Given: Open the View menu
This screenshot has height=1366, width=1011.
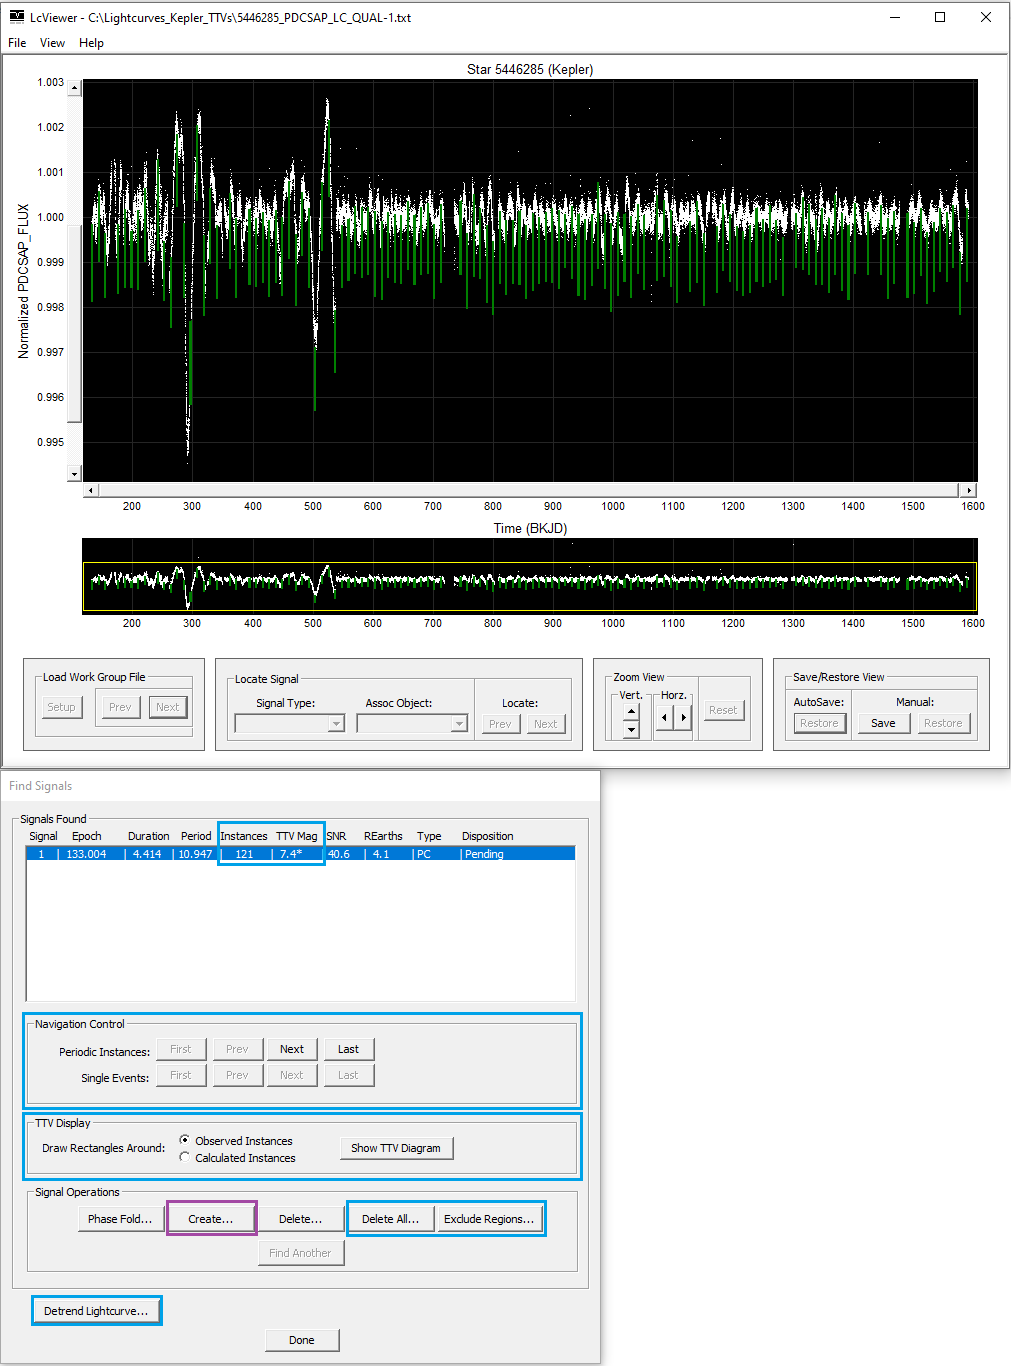Looking at the screenshot, I should [52, 43].
